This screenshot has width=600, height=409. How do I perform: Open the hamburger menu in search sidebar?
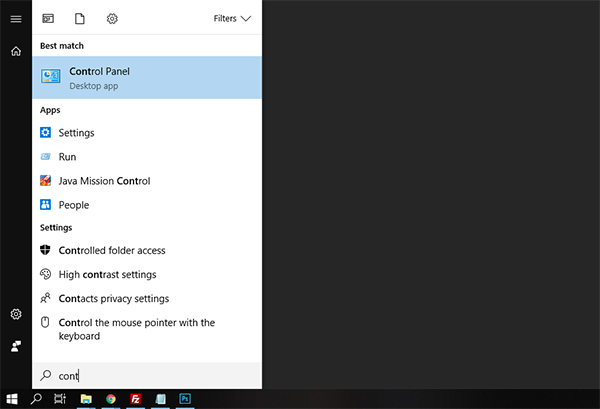(16, 19)
